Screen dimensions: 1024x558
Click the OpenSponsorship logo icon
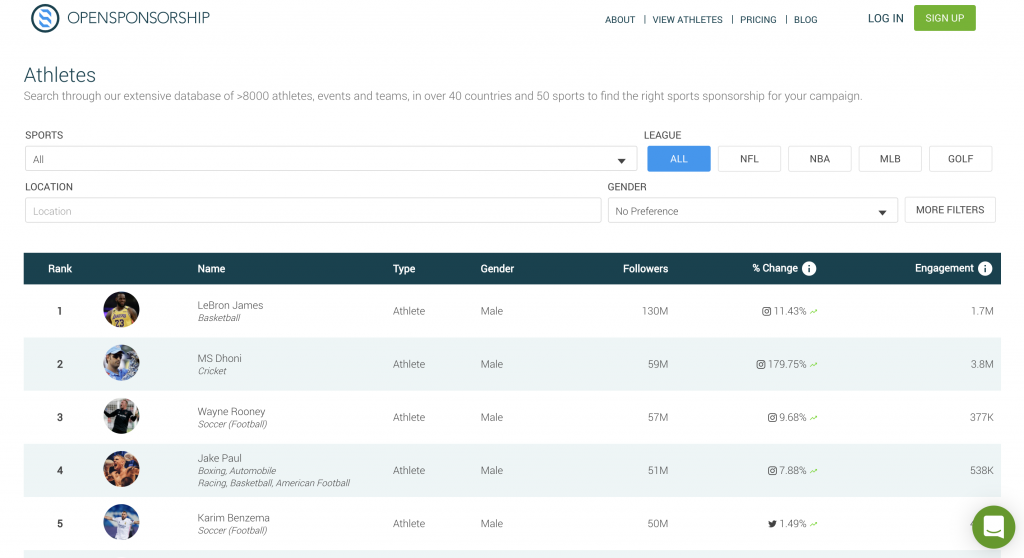pyautogui.click(x=45, y=18)
